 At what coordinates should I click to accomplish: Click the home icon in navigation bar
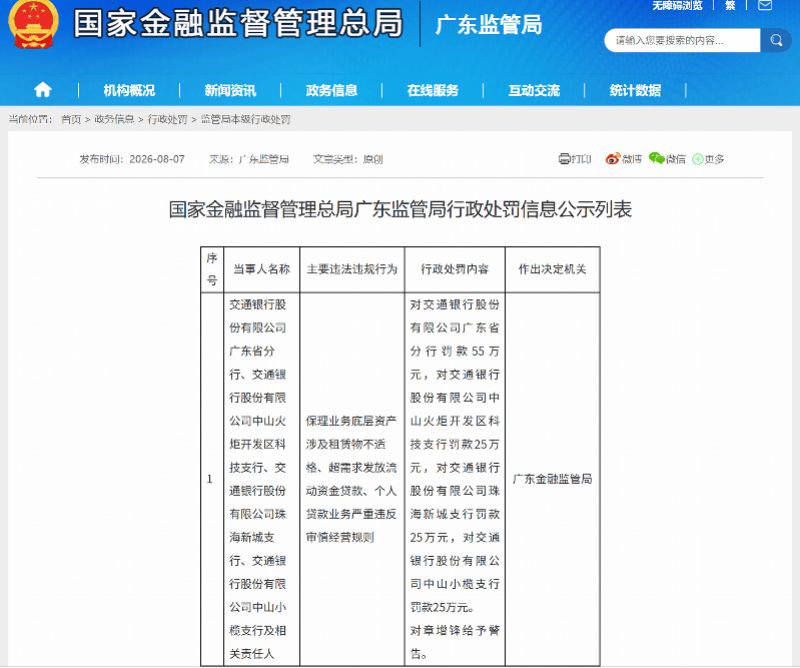(43, 90)
